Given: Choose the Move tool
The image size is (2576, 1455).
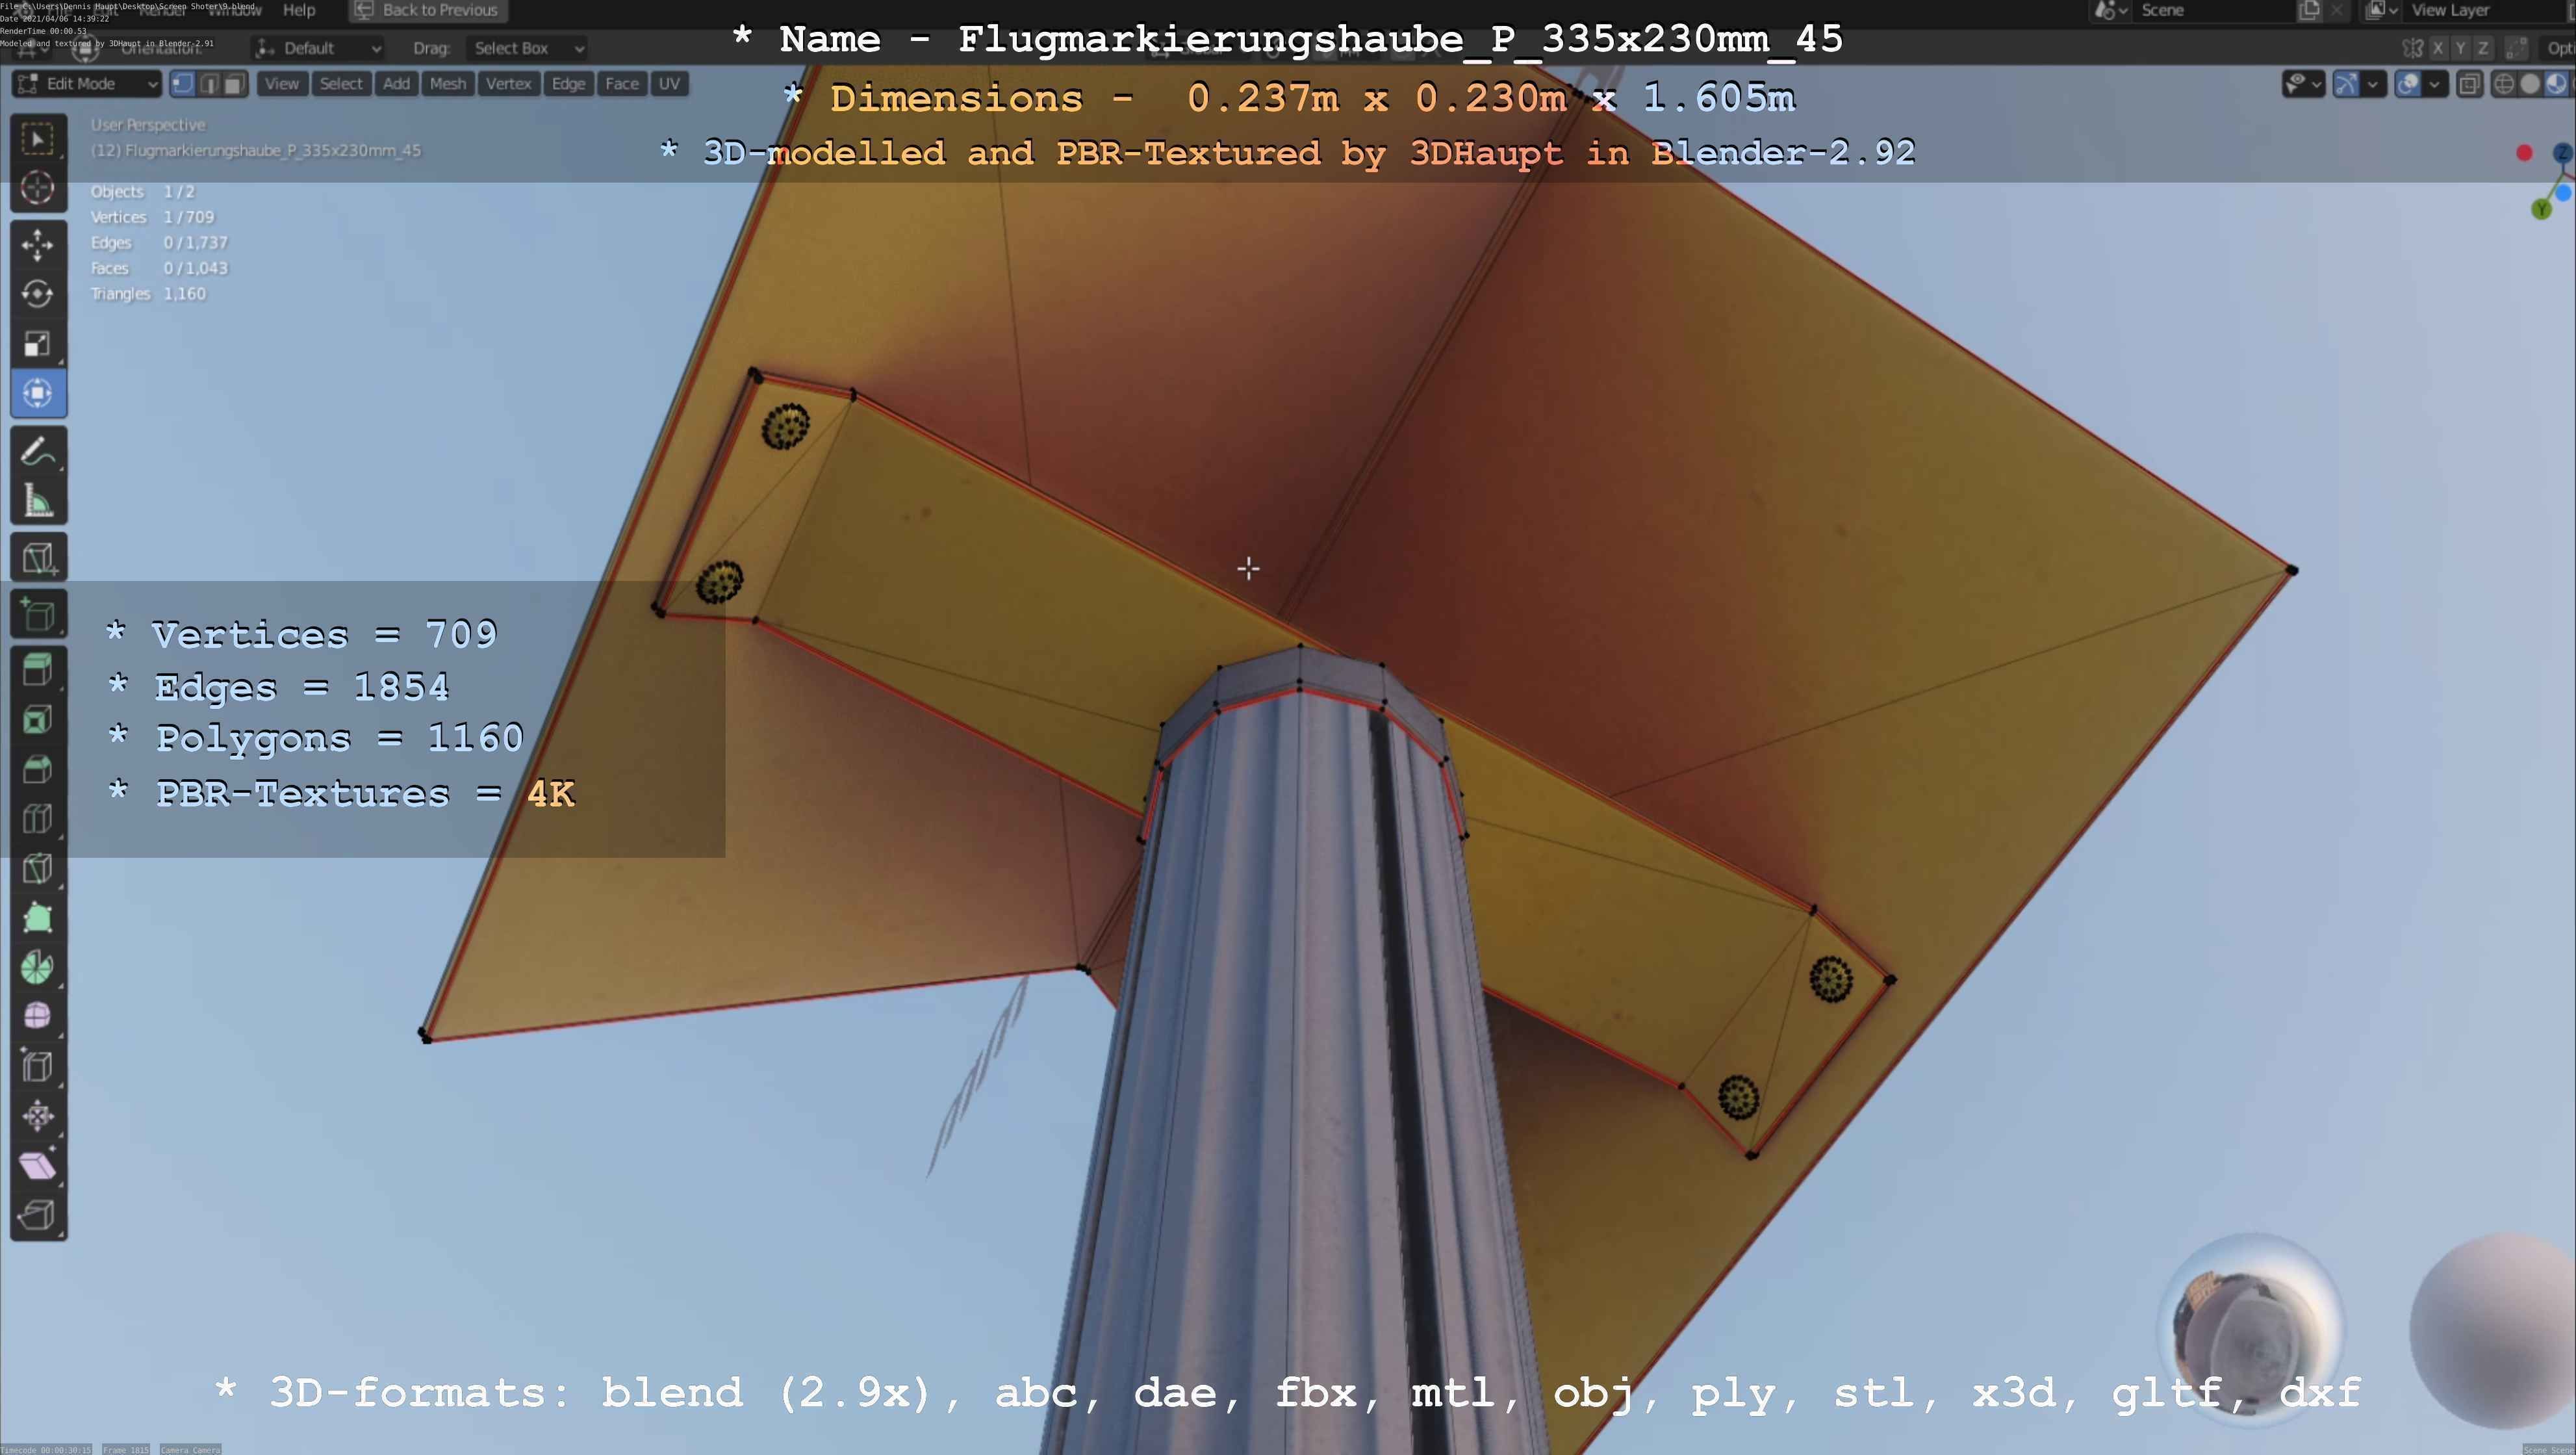Looking at the screenshot, I should point(38,245).
